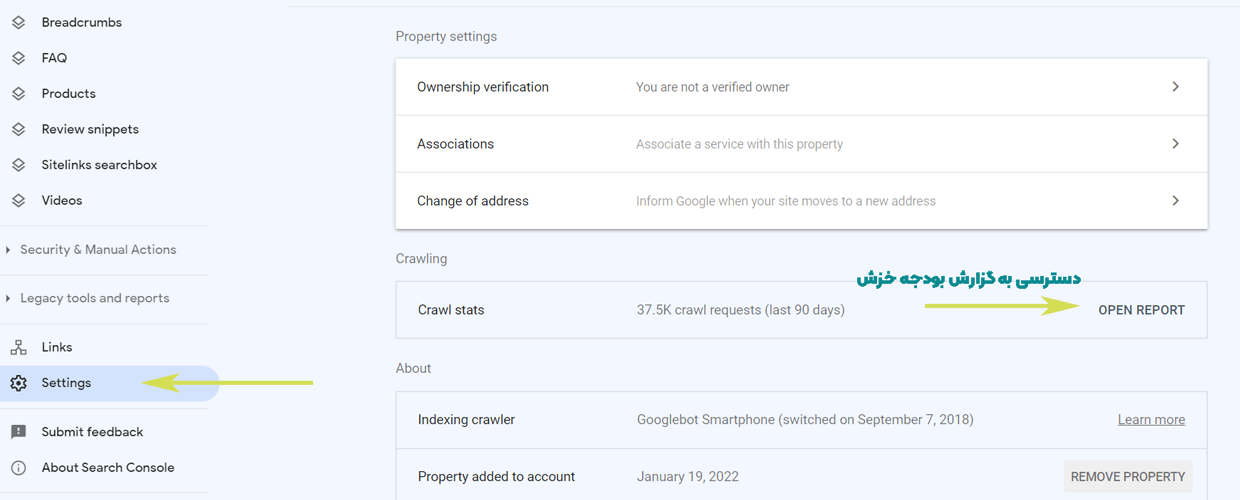
Task: Follow the Learn more link
Action: coord(1151,420)
